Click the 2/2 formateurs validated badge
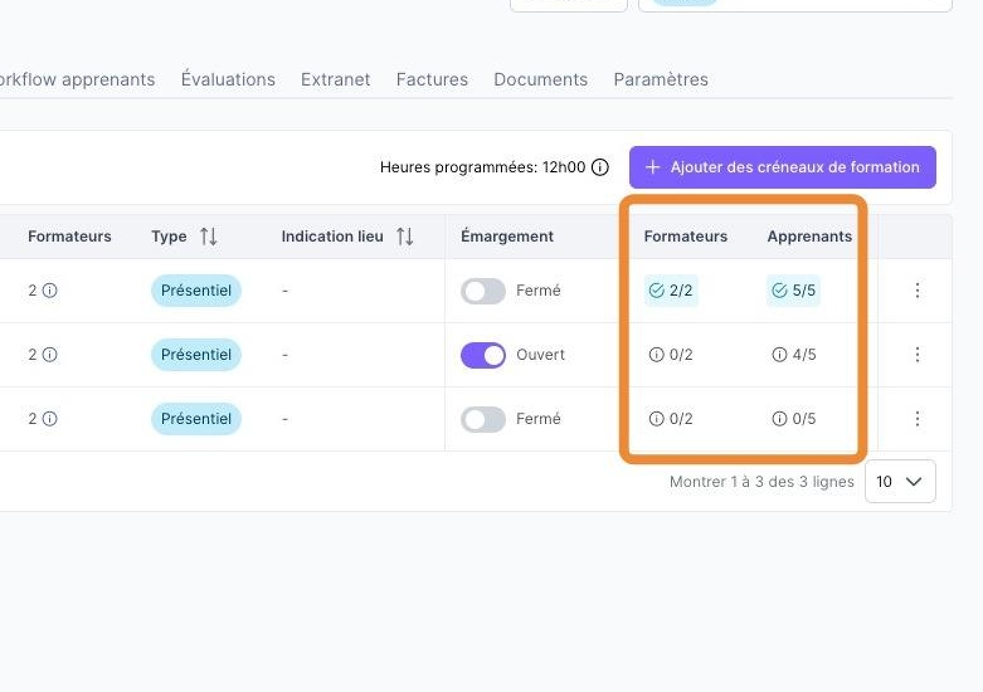The image size is (983, 692). [x=671, y=291]
